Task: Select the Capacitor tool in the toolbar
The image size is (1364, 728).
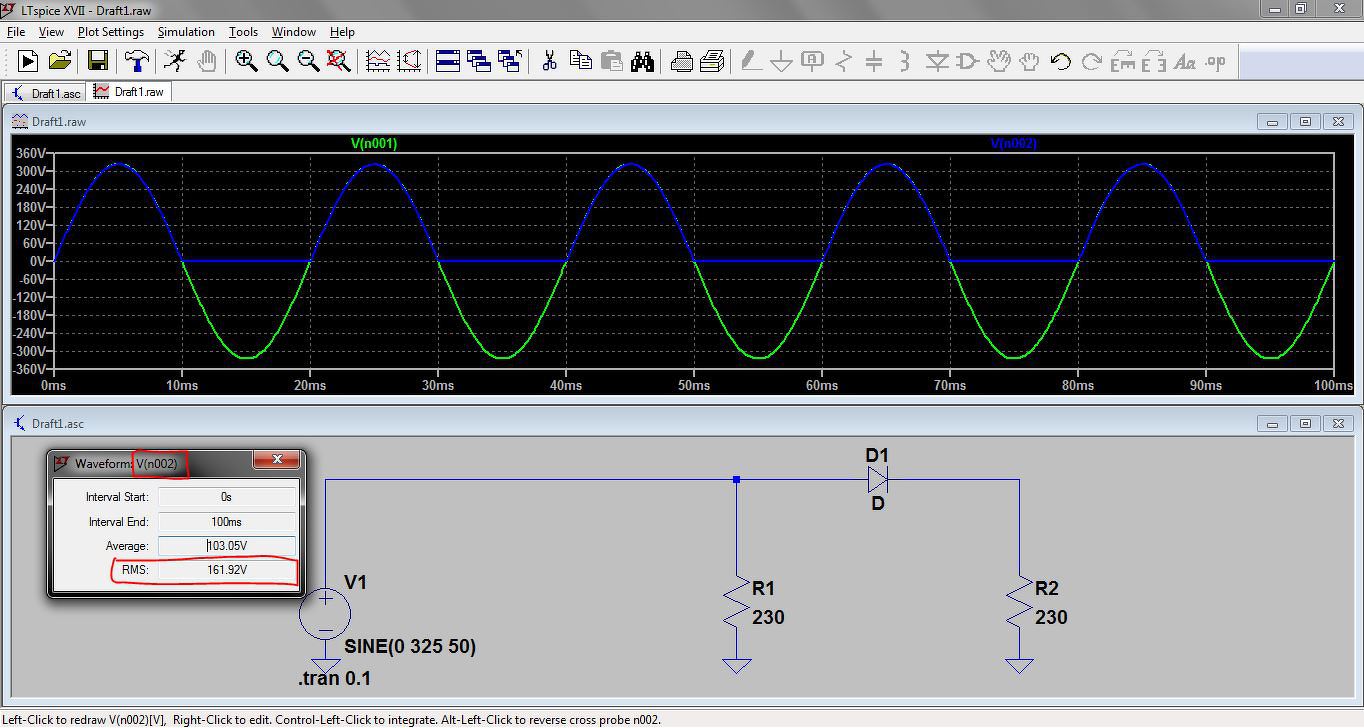Action: click(874, 62)
